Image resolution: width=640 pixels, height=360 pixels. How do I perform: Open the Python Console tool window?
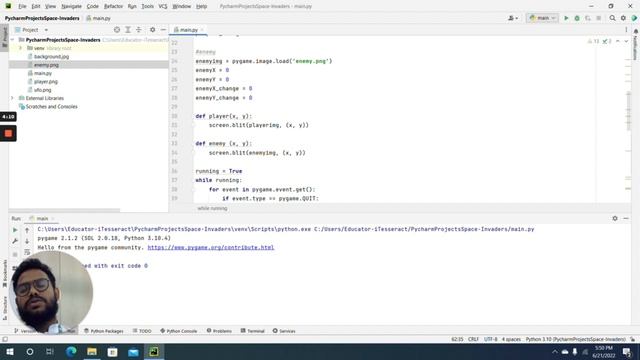click(179, 331)
